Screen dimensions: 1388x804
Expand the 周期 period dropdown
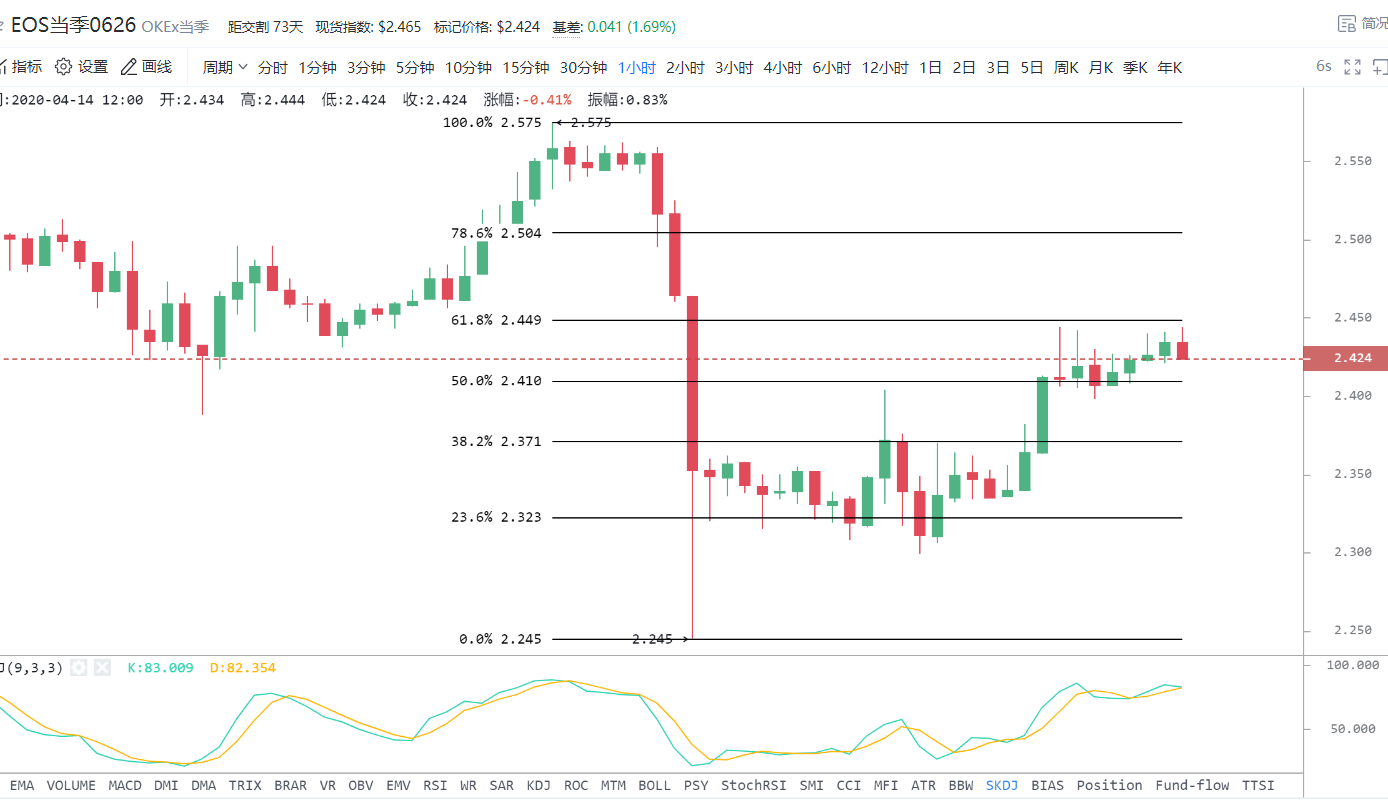225,67
